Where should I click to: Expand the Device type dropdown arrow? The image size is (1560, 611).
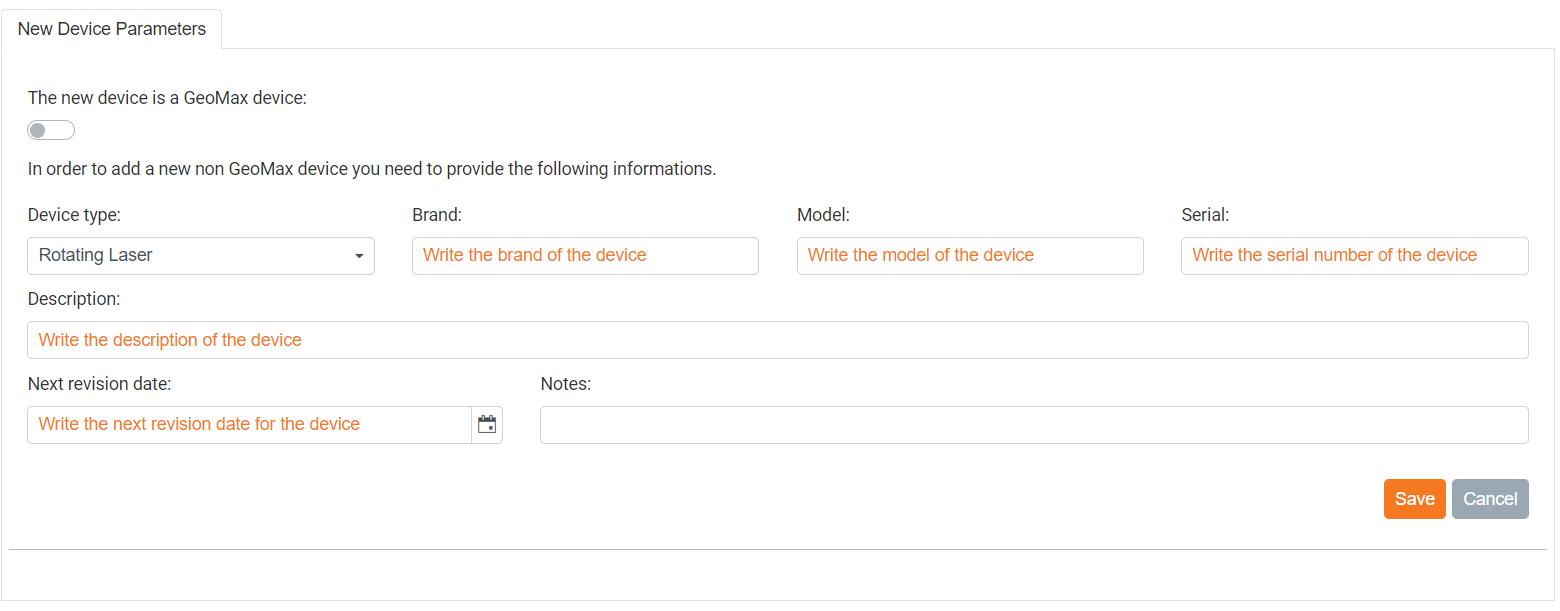pyautogui.click(x=359, y=256)
